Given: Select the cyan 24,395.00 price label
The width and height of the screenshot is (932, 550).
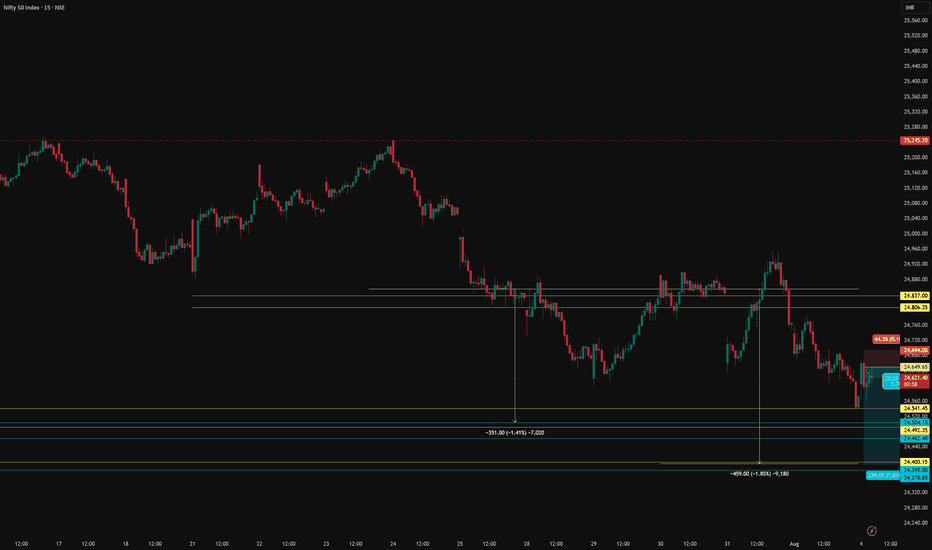Looking at the screenshot, I should point(915,470).
